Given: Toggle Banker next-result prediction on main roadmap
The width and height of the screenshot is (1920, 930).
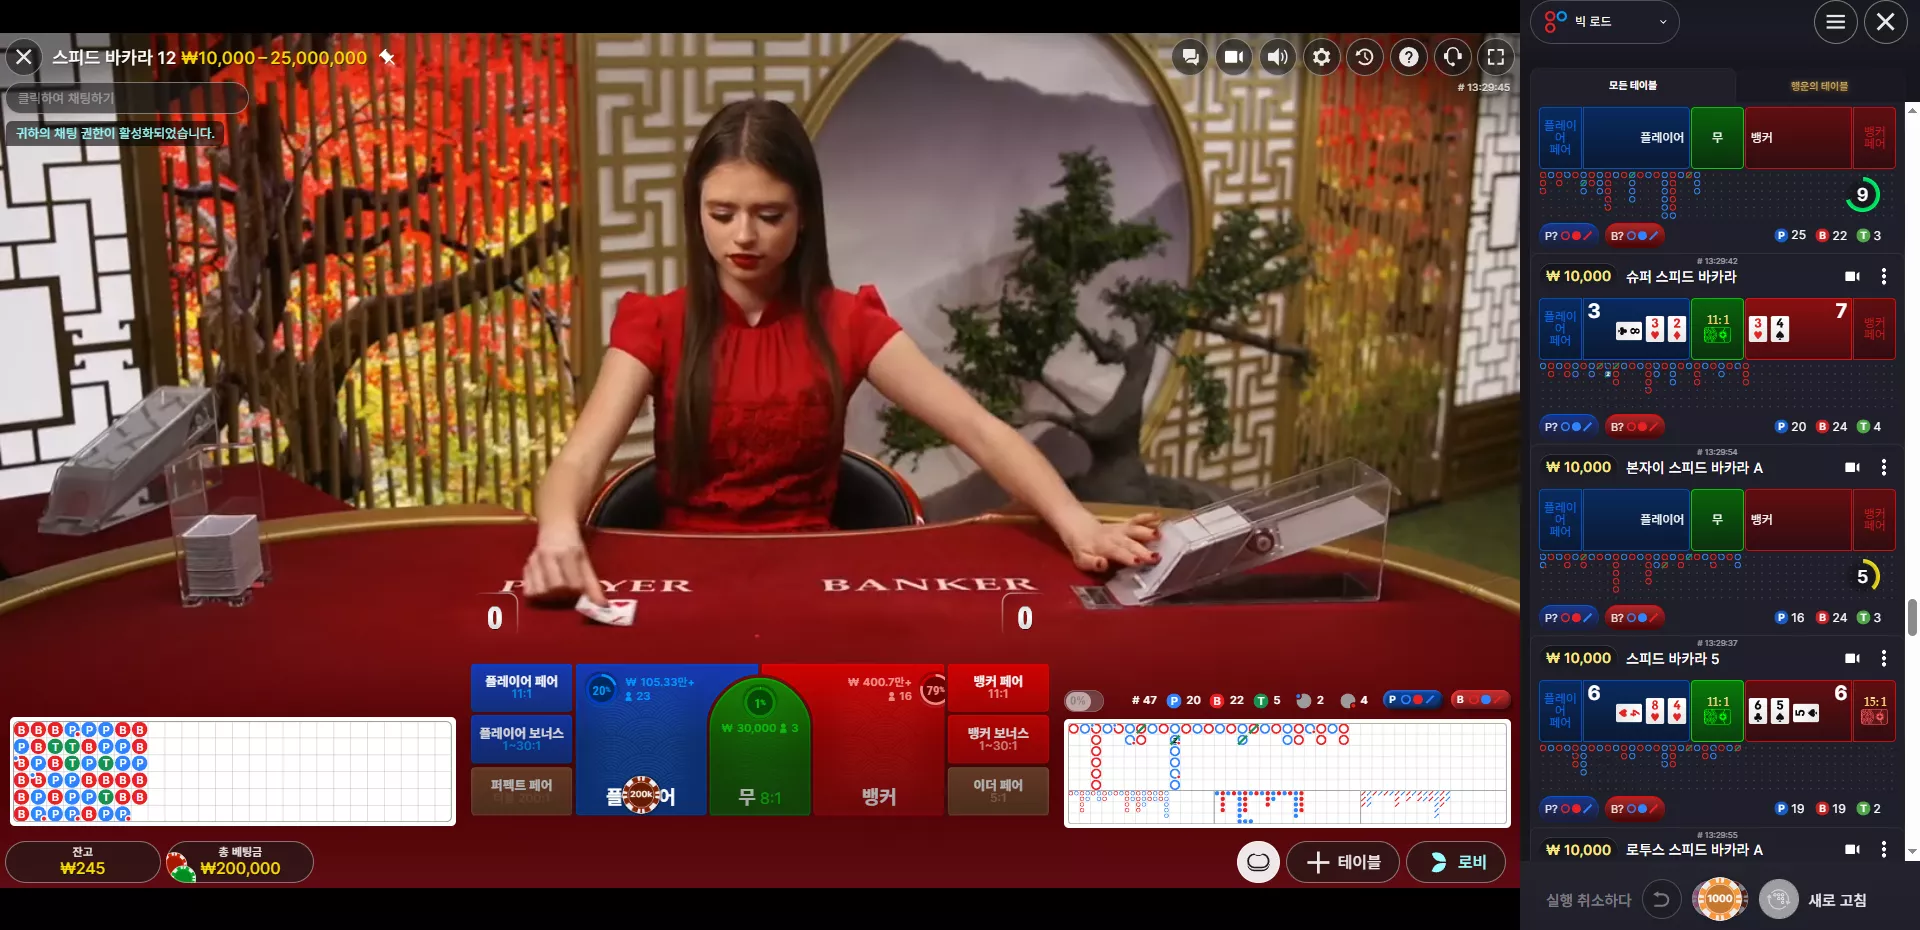Looking at the screenshot, I should pyautogui.click(x=1480, y=700).
